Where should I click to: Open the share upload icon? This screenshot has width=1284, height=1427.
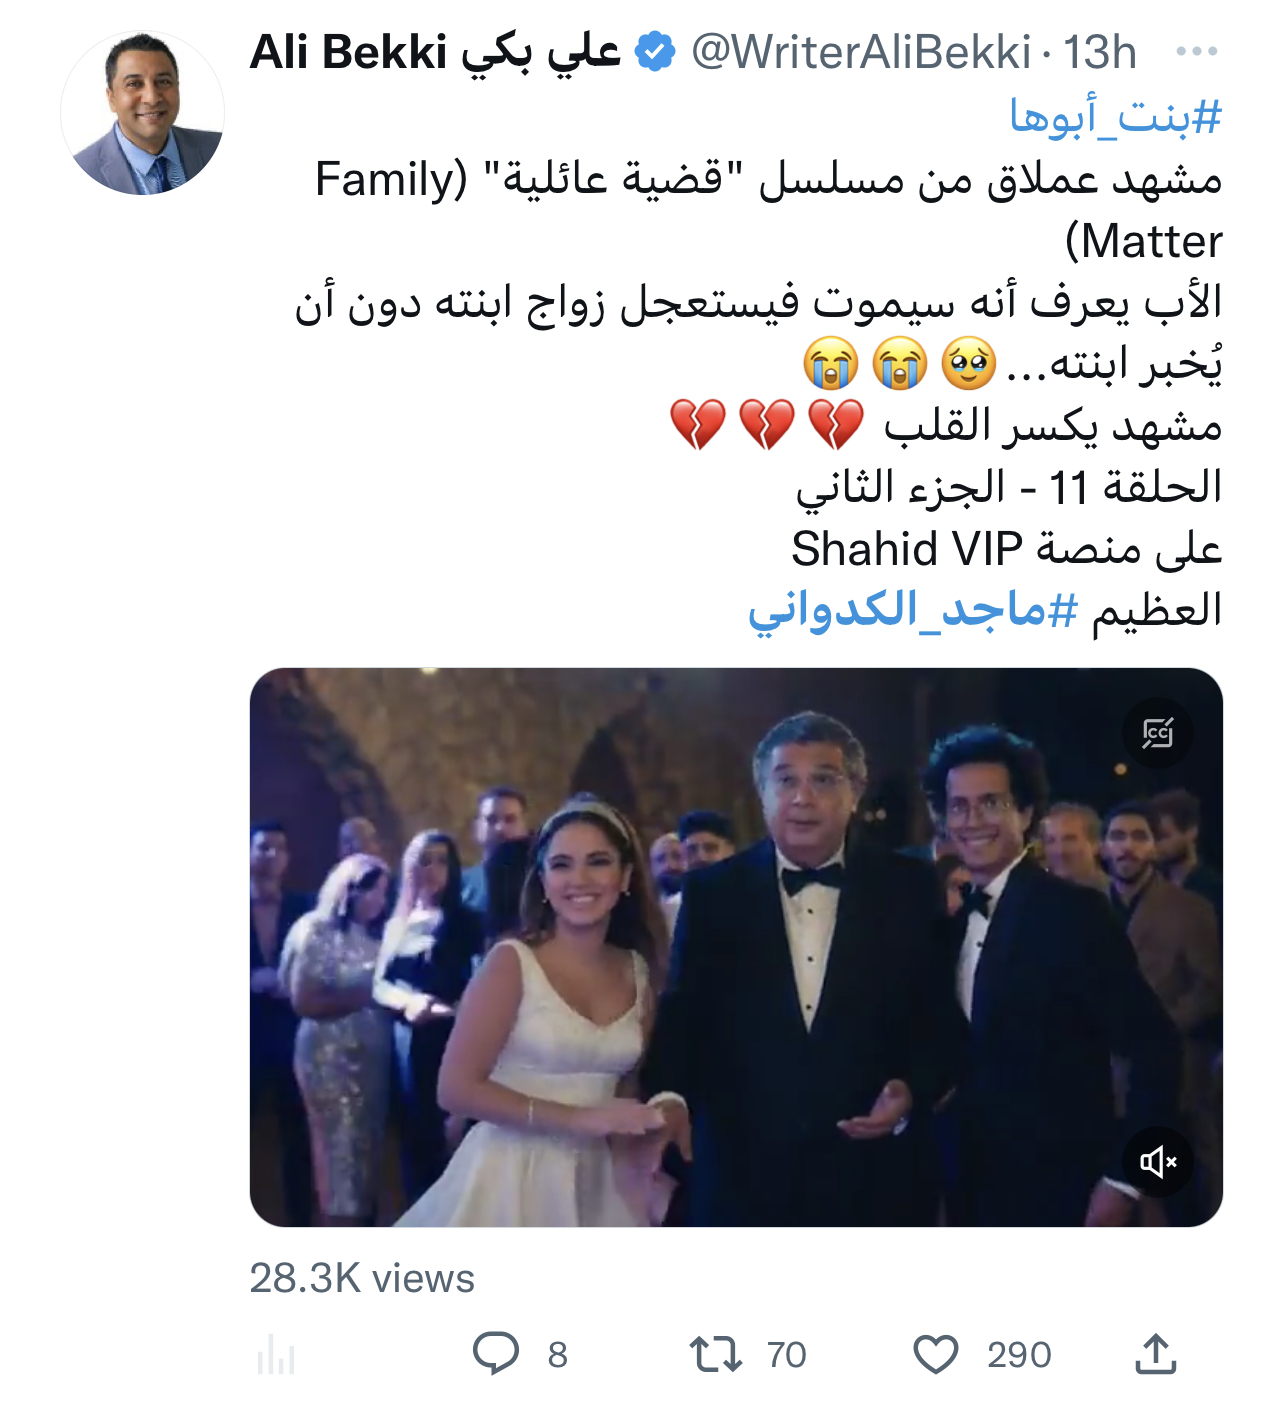point(1155,1354)
